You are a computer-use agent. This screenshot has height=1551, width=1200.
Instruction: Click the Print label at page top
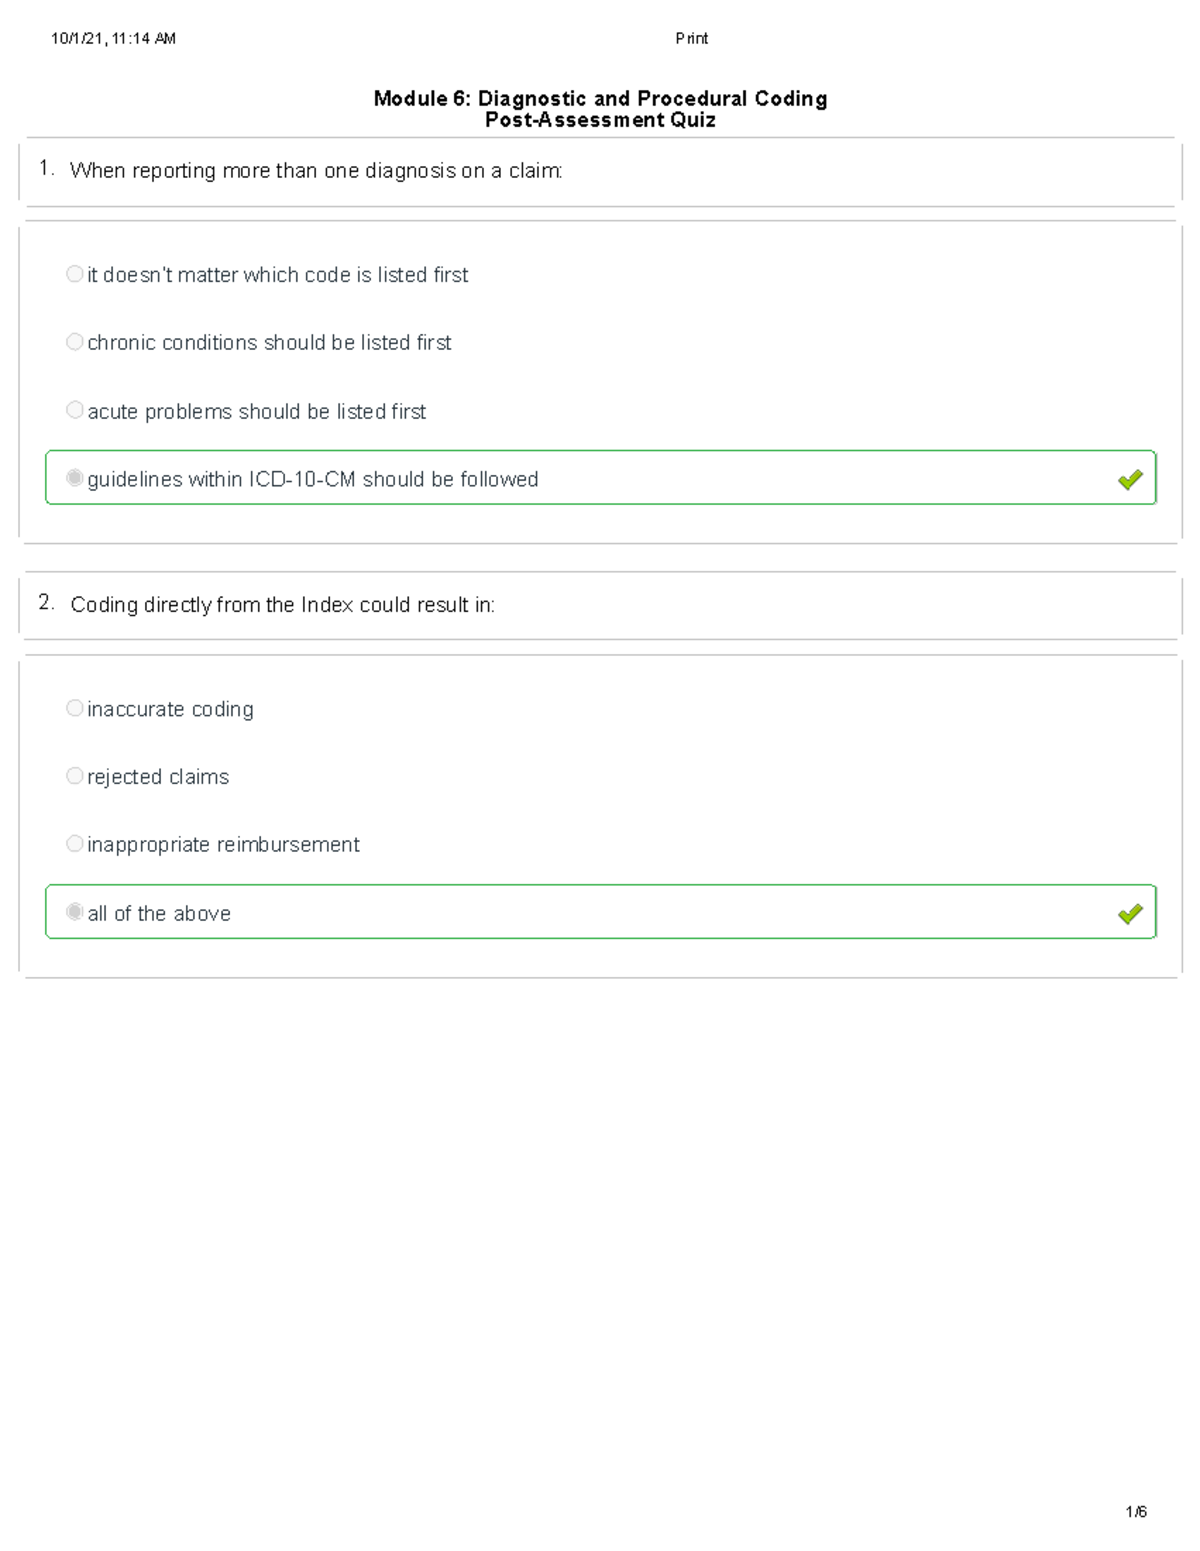pyautogui.click(x=693, y=38)
